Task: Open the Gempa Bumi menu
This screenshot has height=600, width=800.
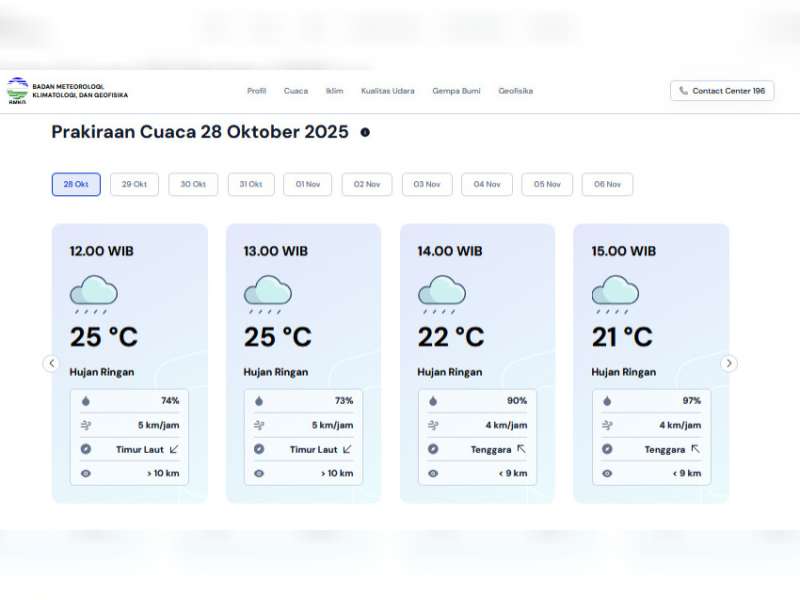Action: click(456, 91)
